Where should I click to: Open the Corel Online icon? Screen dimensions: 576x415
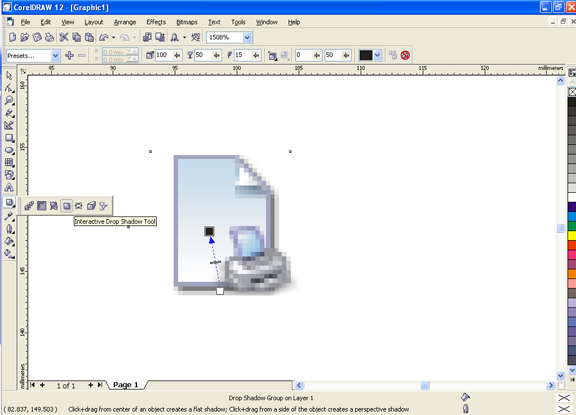pyautogui.click(x=196, y=37)
